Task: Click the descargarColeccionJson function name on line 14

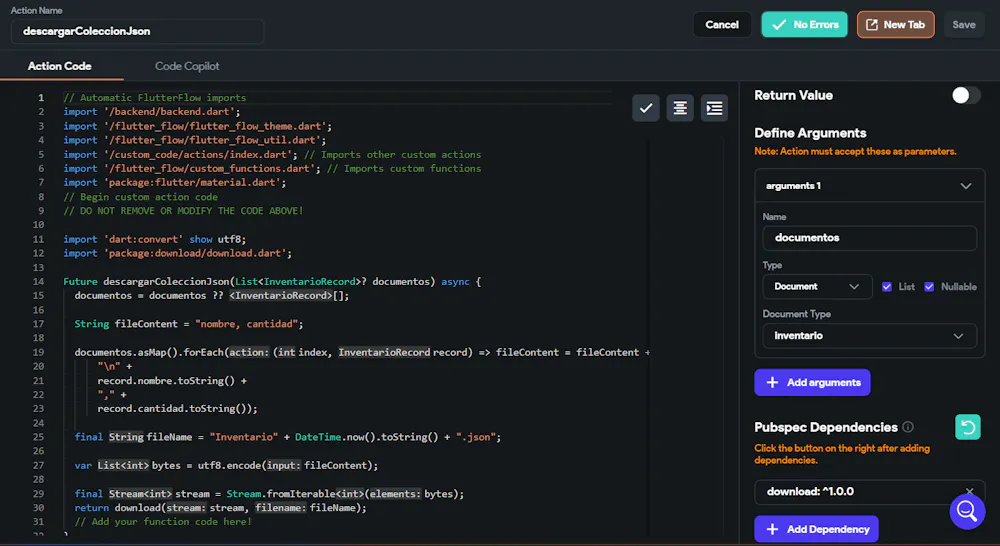Action: (166, 281)
